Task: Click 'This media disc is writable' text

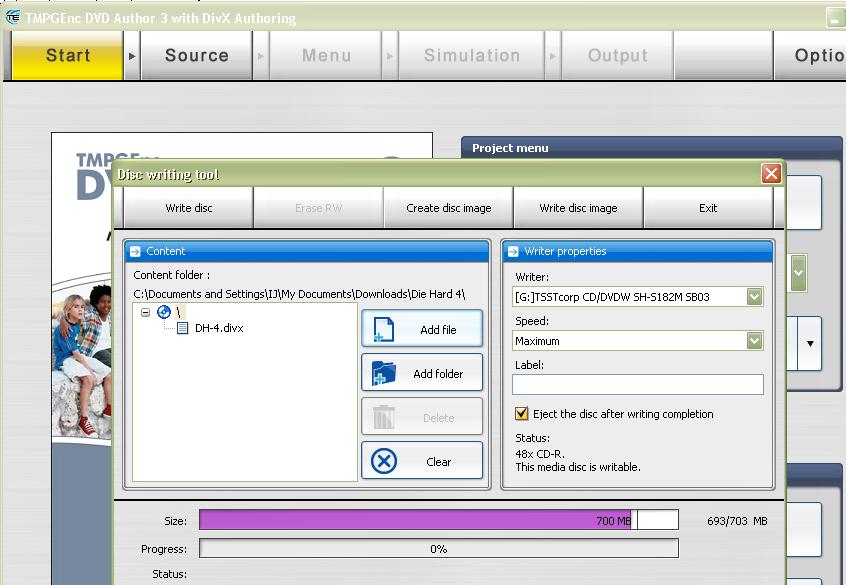Action: pyautogui.click(x=578, y=467)
